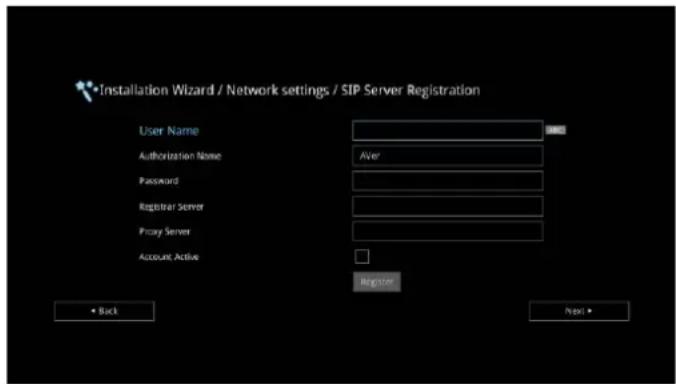Click the SIP Server Registration heading text

(410, 91)
